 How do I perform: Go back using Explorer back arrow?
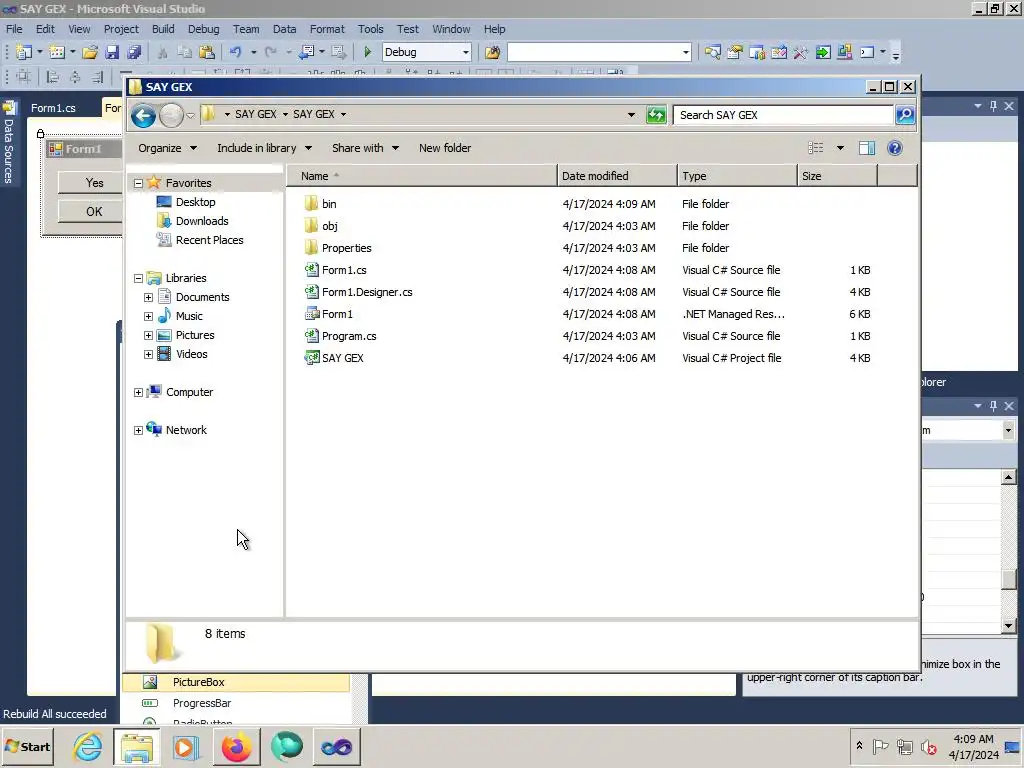(x=144, y=116)
